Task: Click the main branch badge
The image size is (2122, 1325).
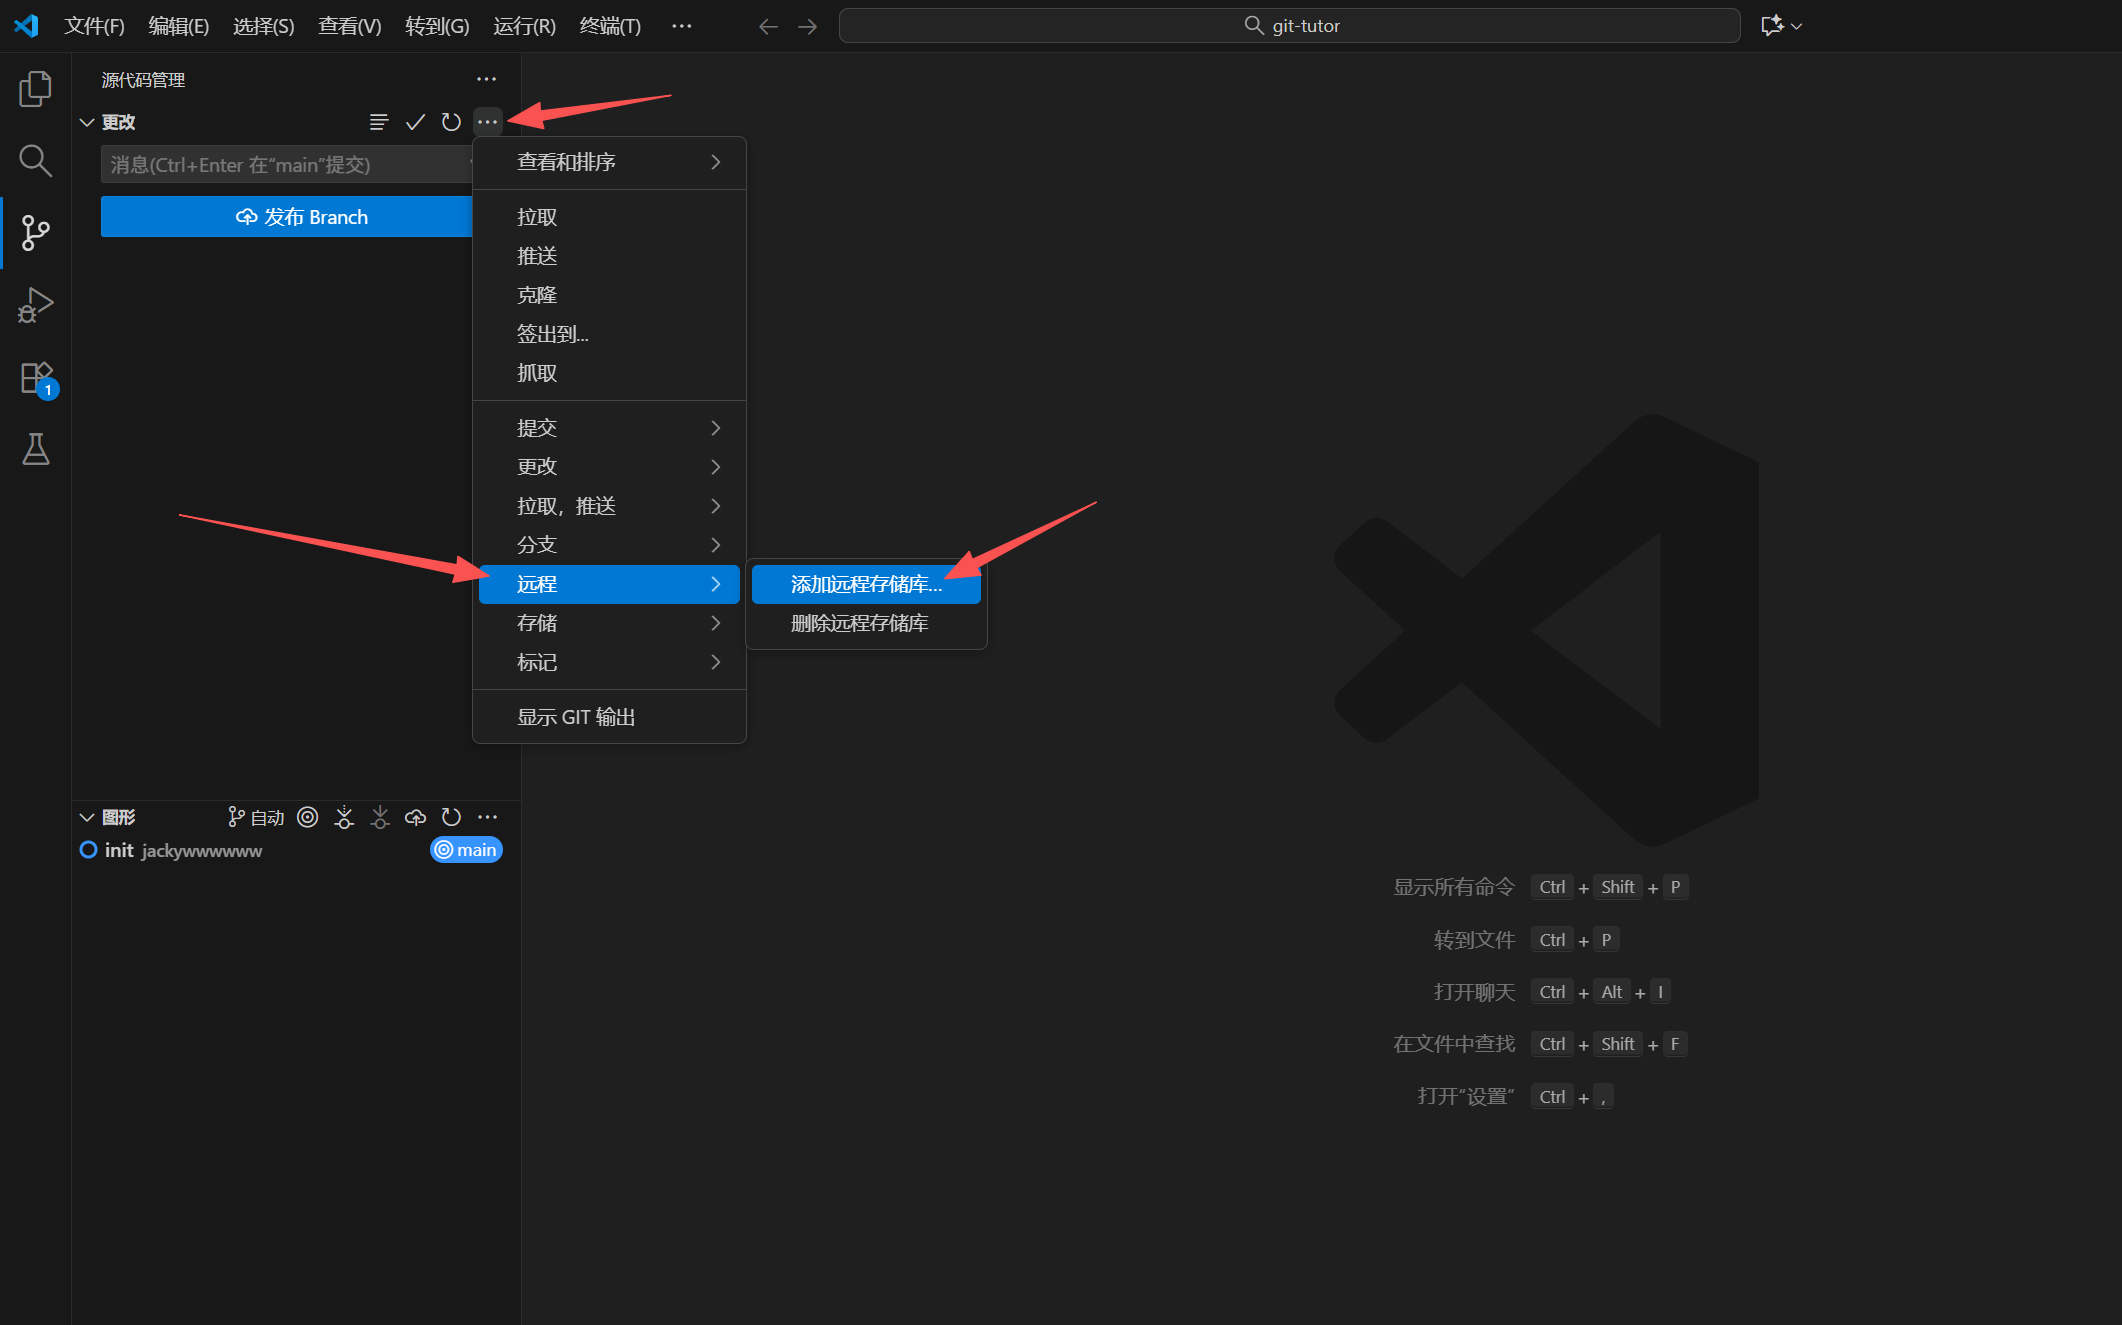Action: (x=466, y=850)
